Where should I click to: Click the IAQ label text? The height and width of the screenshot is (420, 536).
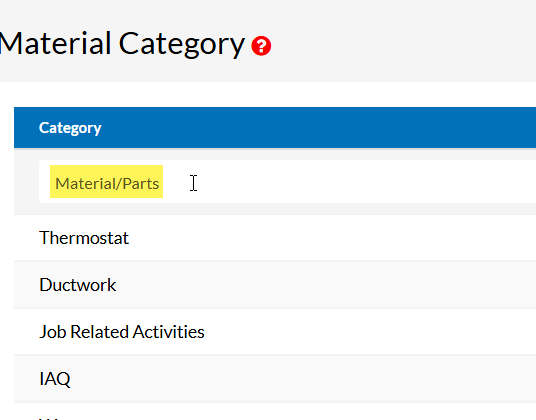point(55,379)
